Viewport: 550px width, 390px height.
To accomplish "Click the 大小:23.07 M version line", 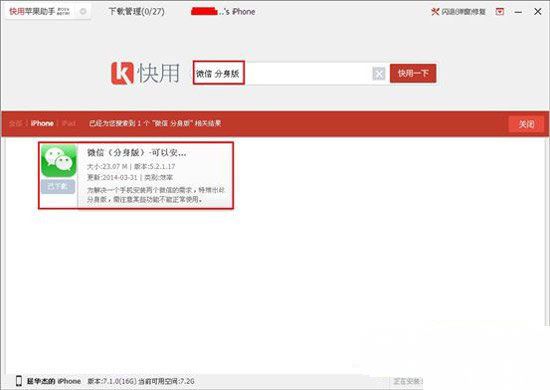I will (x=131, y=167).
